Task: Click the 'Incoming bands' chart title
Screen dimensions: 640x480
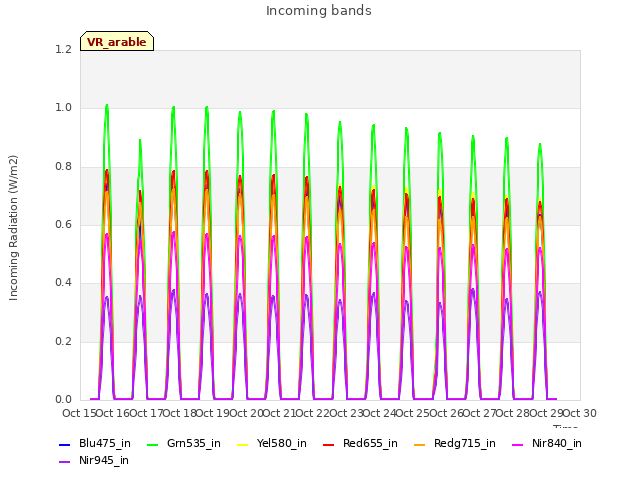Action: pos(319,11)
